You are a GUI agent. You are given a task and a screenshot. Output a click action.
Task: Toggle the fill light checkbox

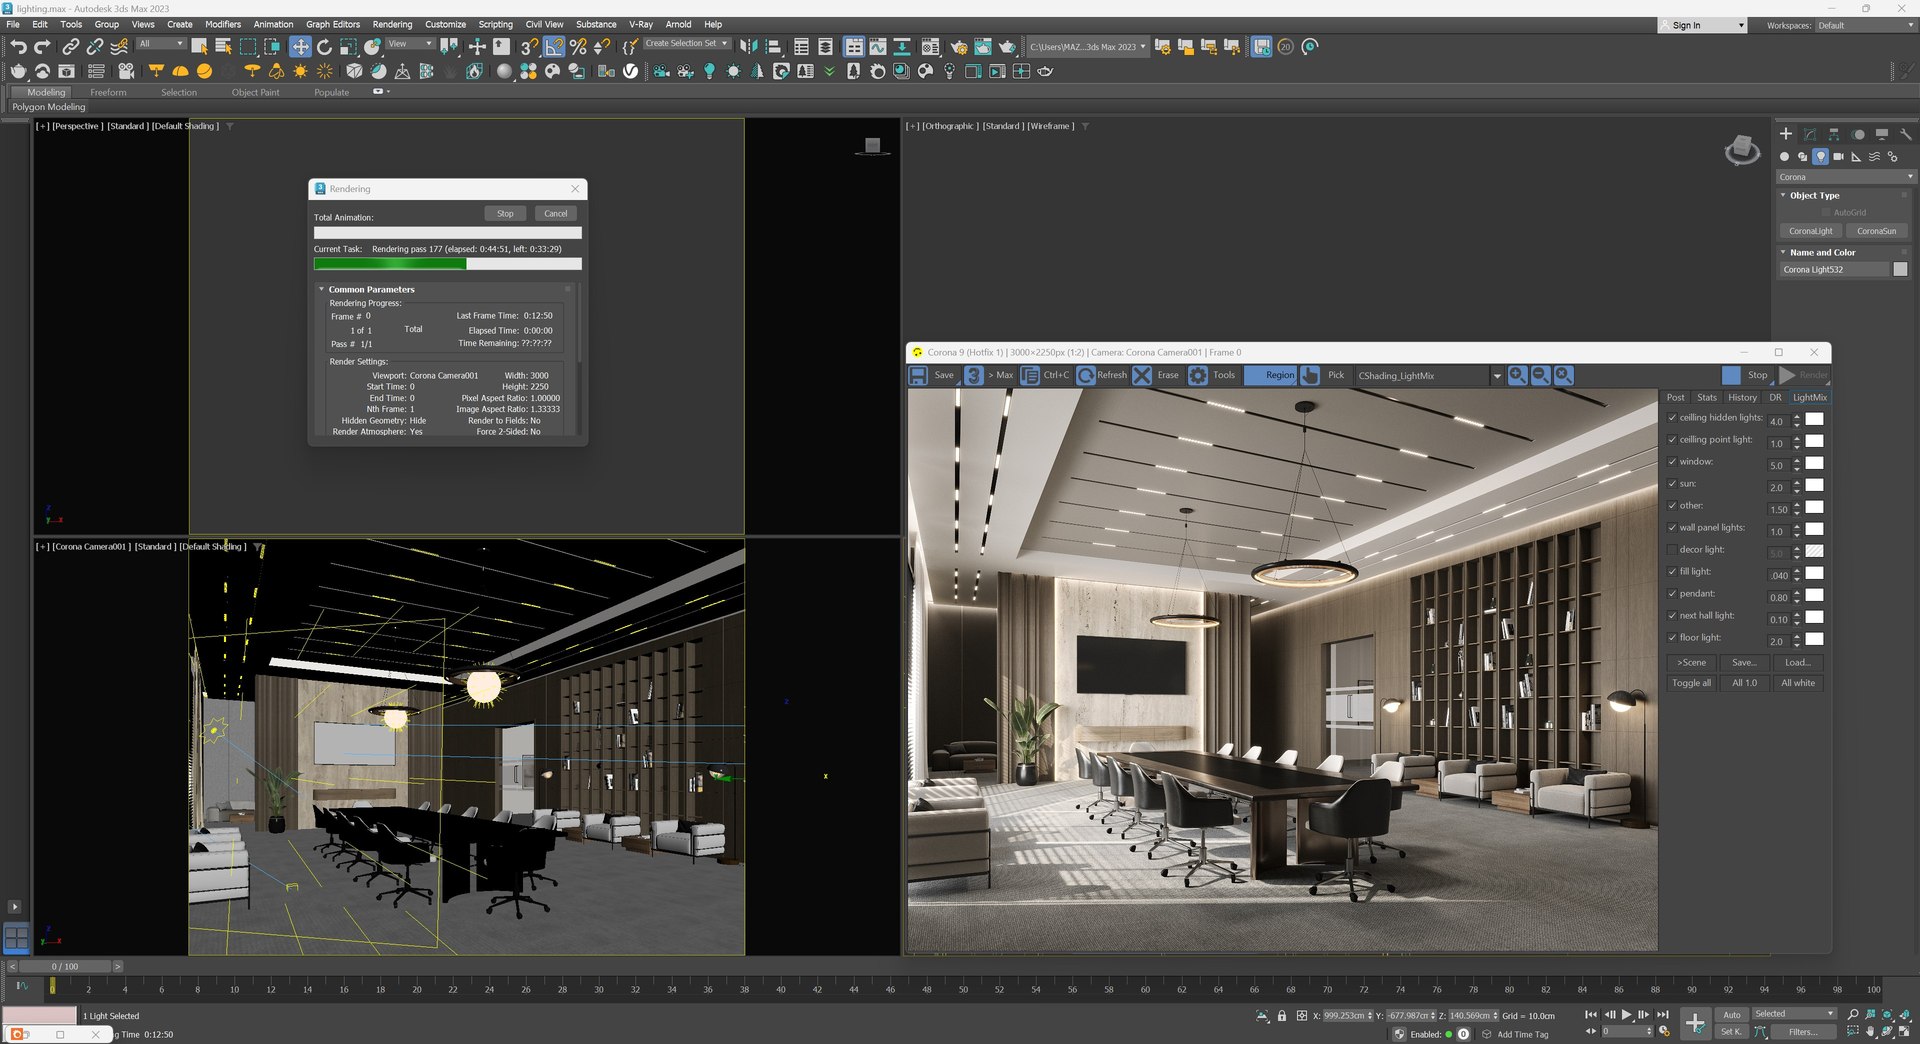tap(1672, 572)
